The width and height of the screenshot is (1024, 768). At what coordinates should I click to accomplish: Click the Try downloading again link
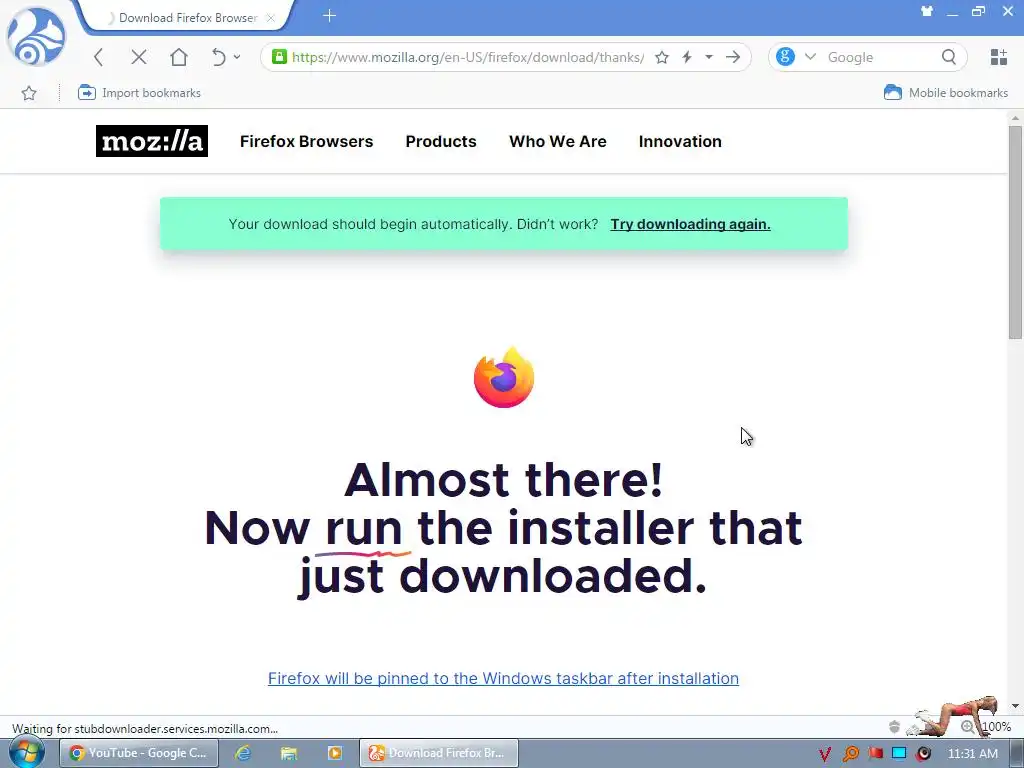pyautogui.click(x=690, y=225)
